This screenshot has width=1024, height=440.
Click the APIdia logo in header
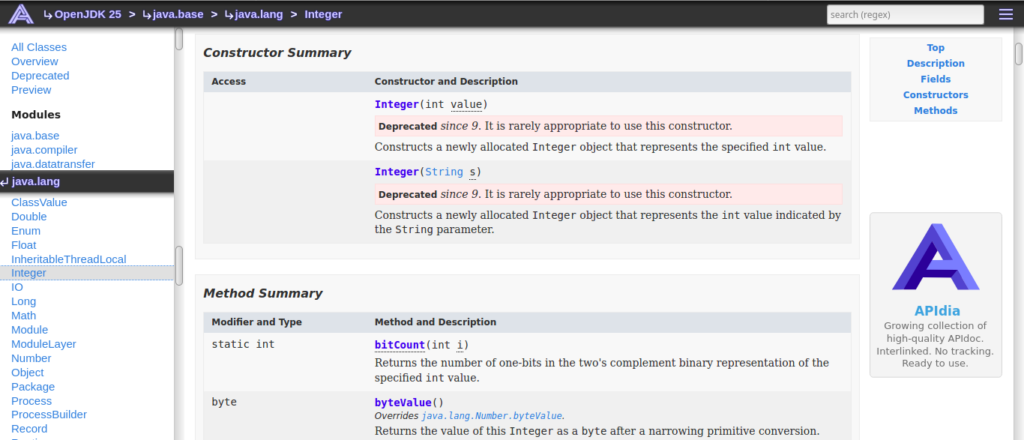pyautogui.click(x=21, y=14)
